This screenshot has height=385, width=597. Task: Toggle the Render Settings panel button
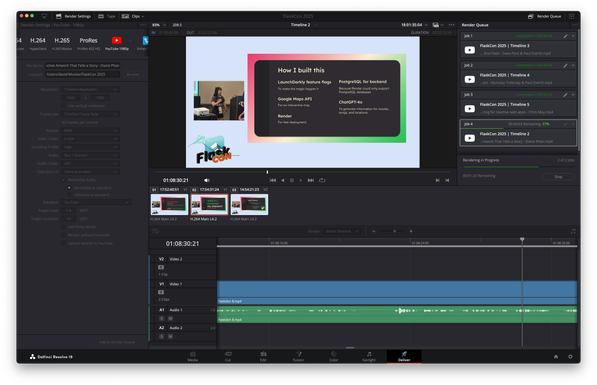pos(74,16)
